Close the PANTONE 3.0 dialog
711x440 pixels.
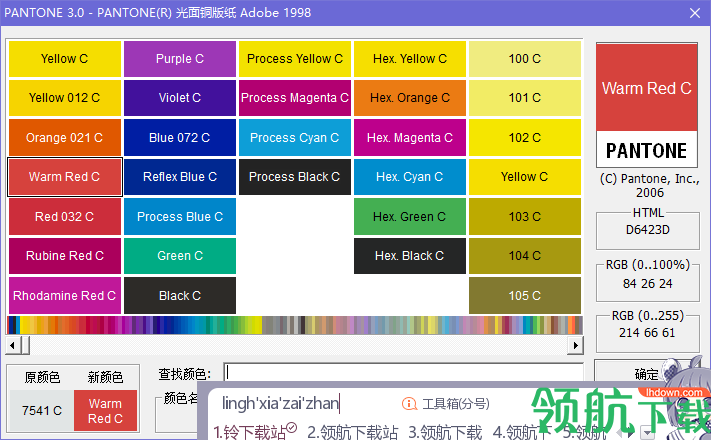point(695,13)
